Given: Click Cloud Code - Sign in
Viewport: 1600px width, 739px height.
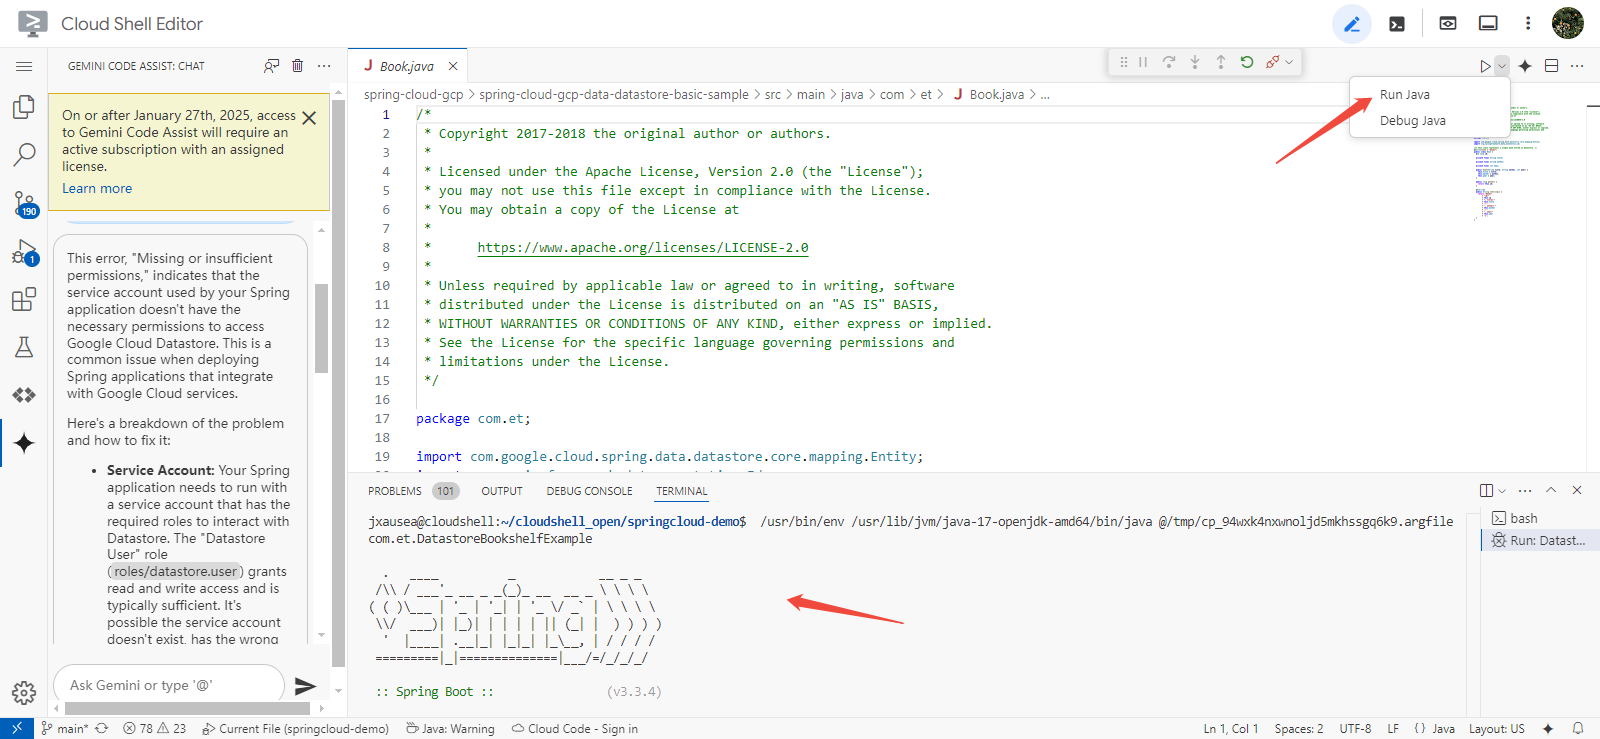Looking at the screenshot, I should (x=575, y=729).
